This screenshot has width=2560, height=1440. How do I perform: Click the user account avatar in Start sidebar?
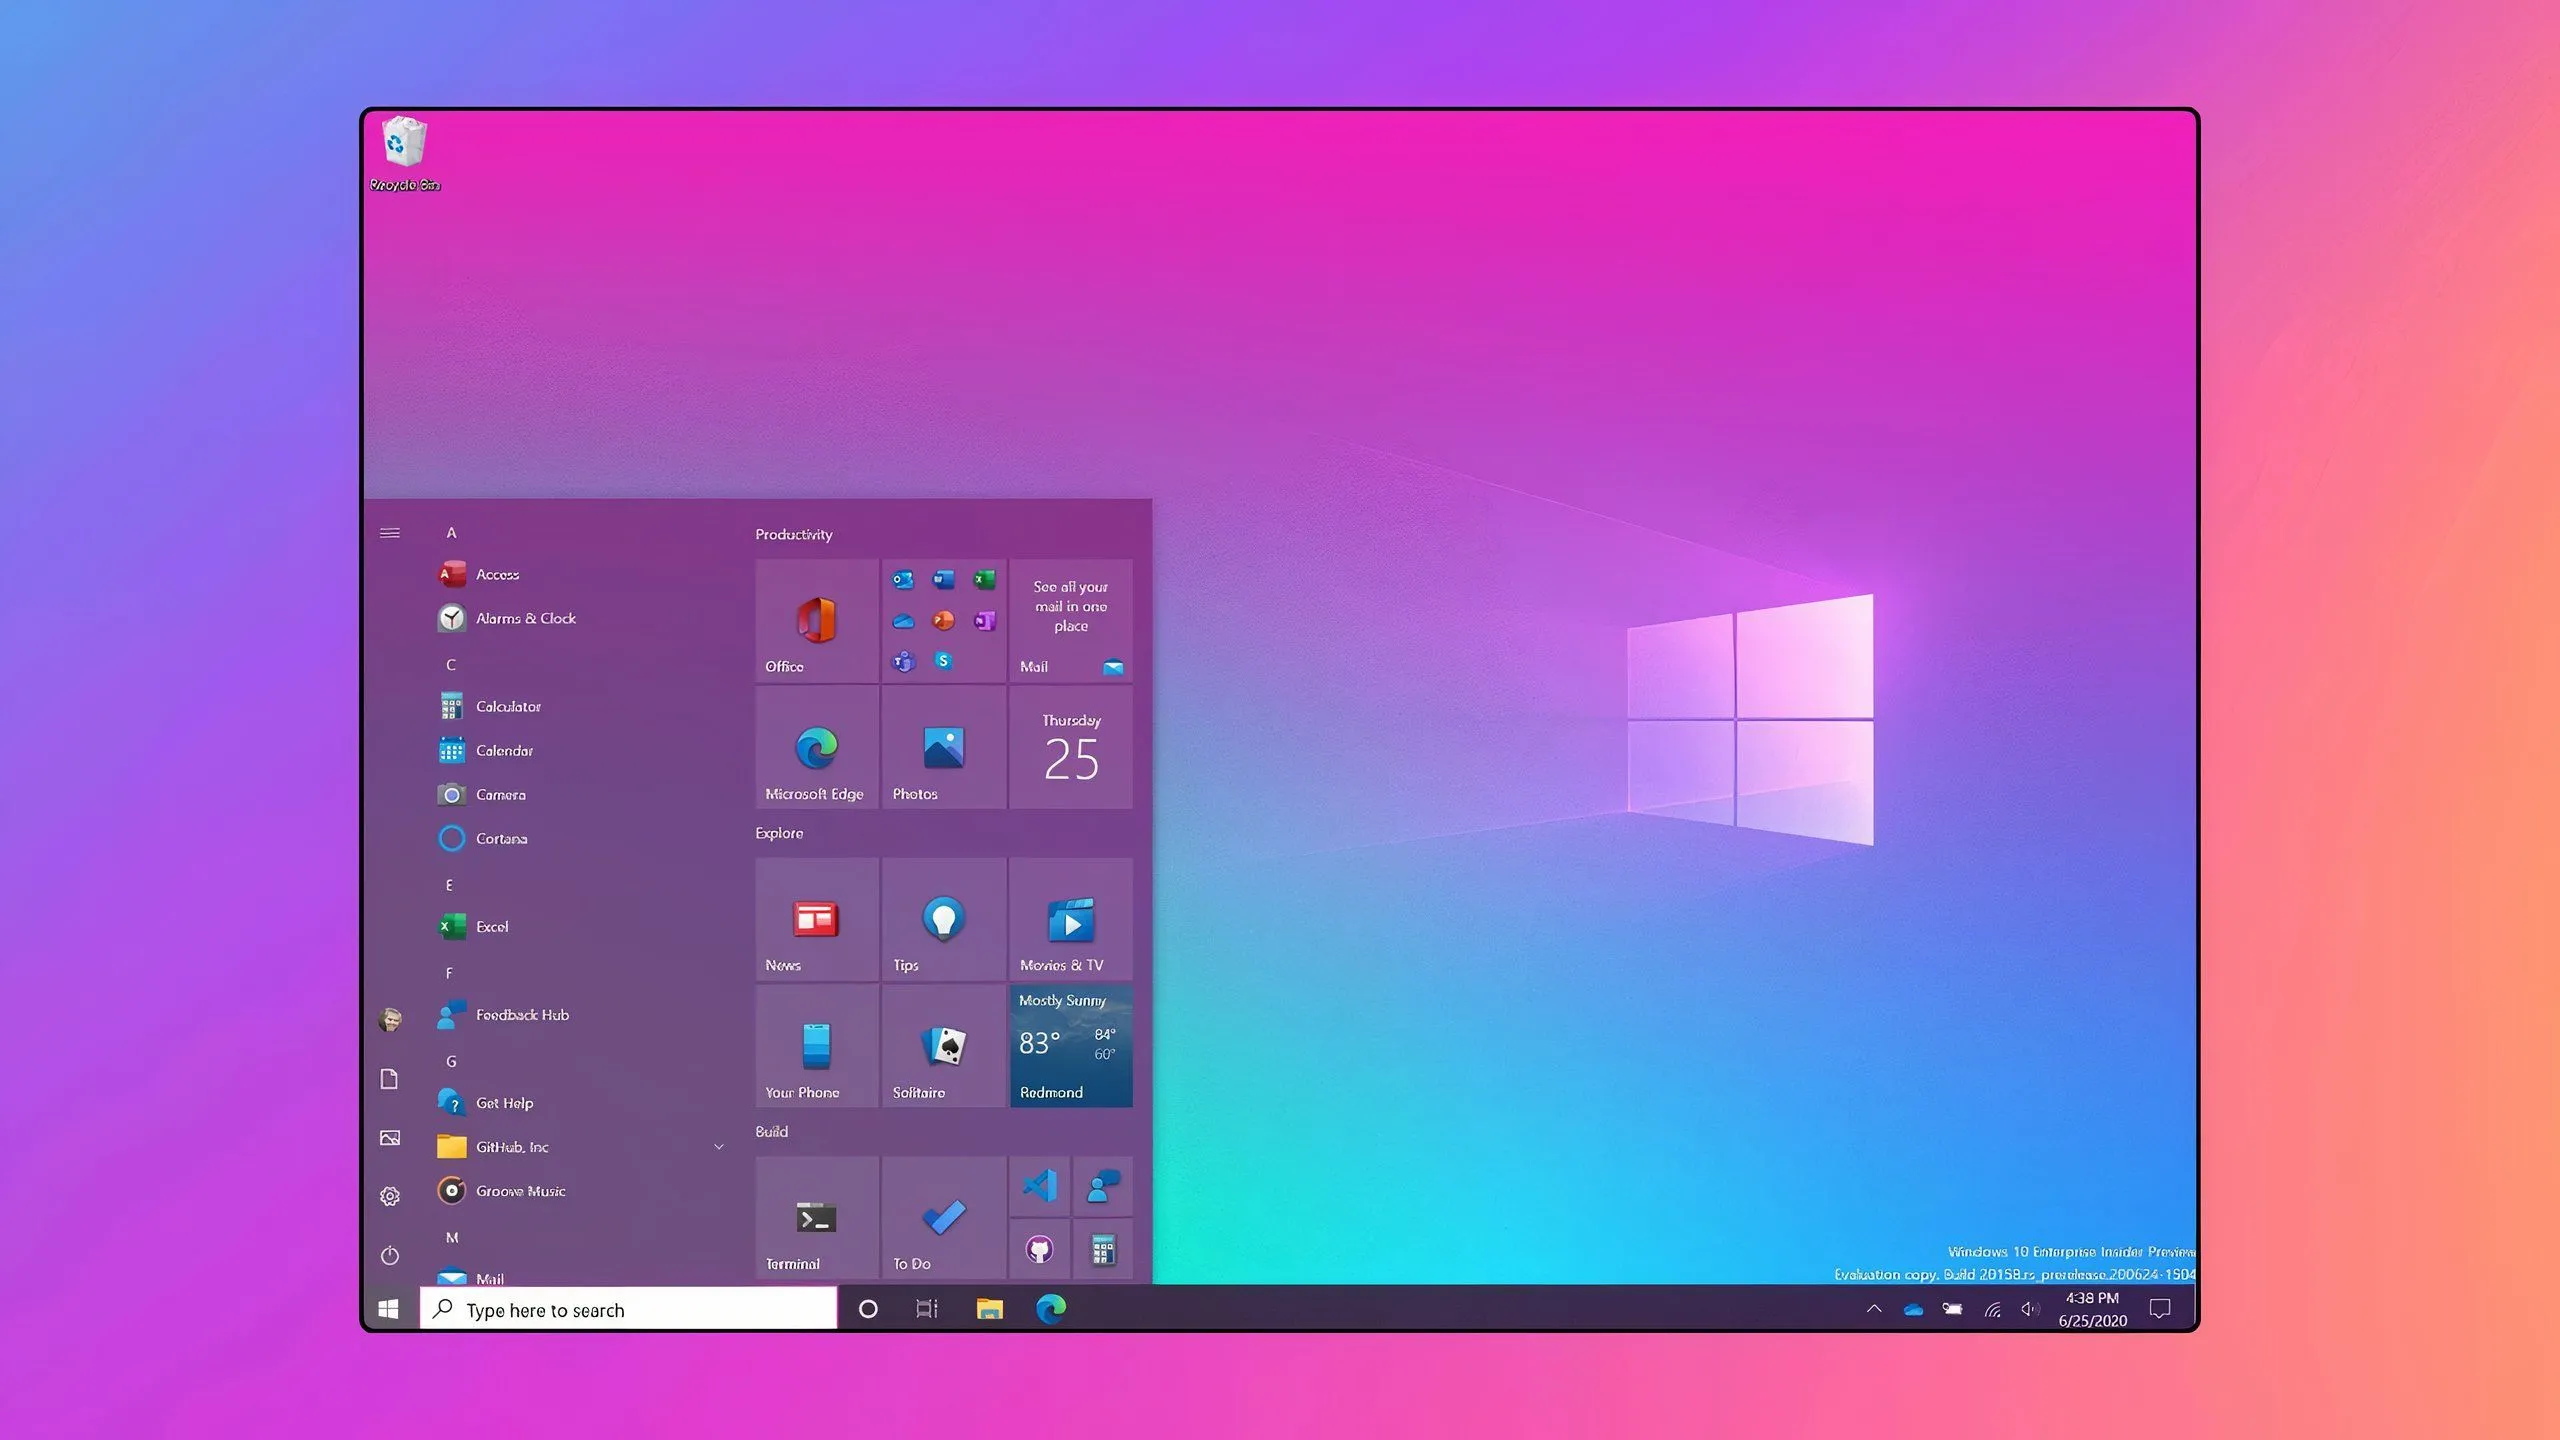tap(390, 1018)
